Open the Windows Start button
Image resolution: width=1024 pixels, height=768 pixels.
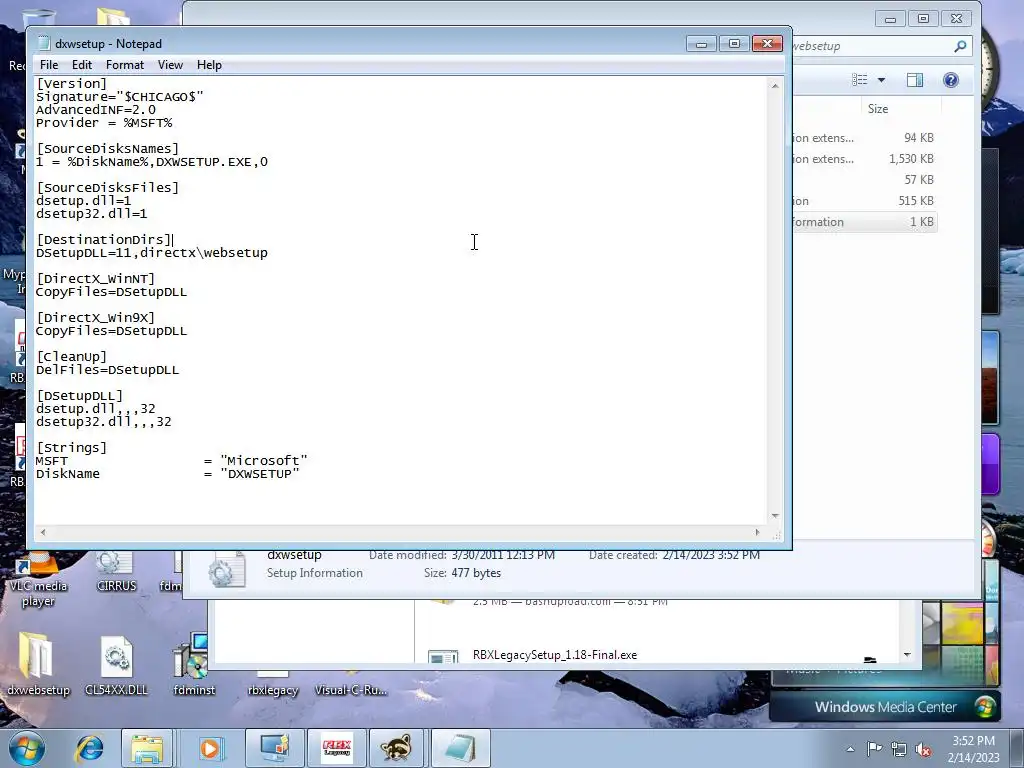[27, 748]
